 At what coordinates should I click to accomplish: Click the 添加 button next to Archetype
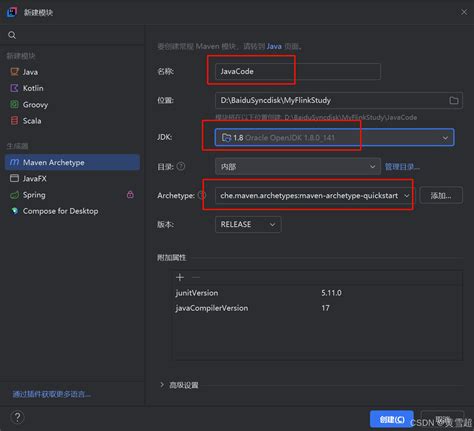click(441, 195)
